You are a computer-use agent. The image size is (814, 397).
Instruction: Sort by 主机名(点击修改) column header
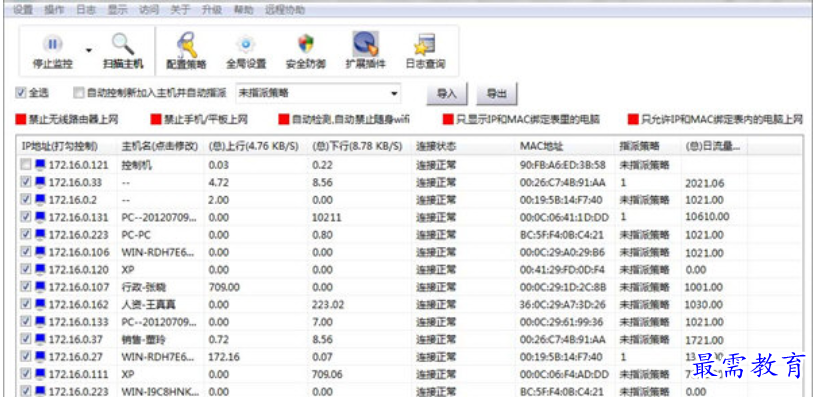point(160,146)
